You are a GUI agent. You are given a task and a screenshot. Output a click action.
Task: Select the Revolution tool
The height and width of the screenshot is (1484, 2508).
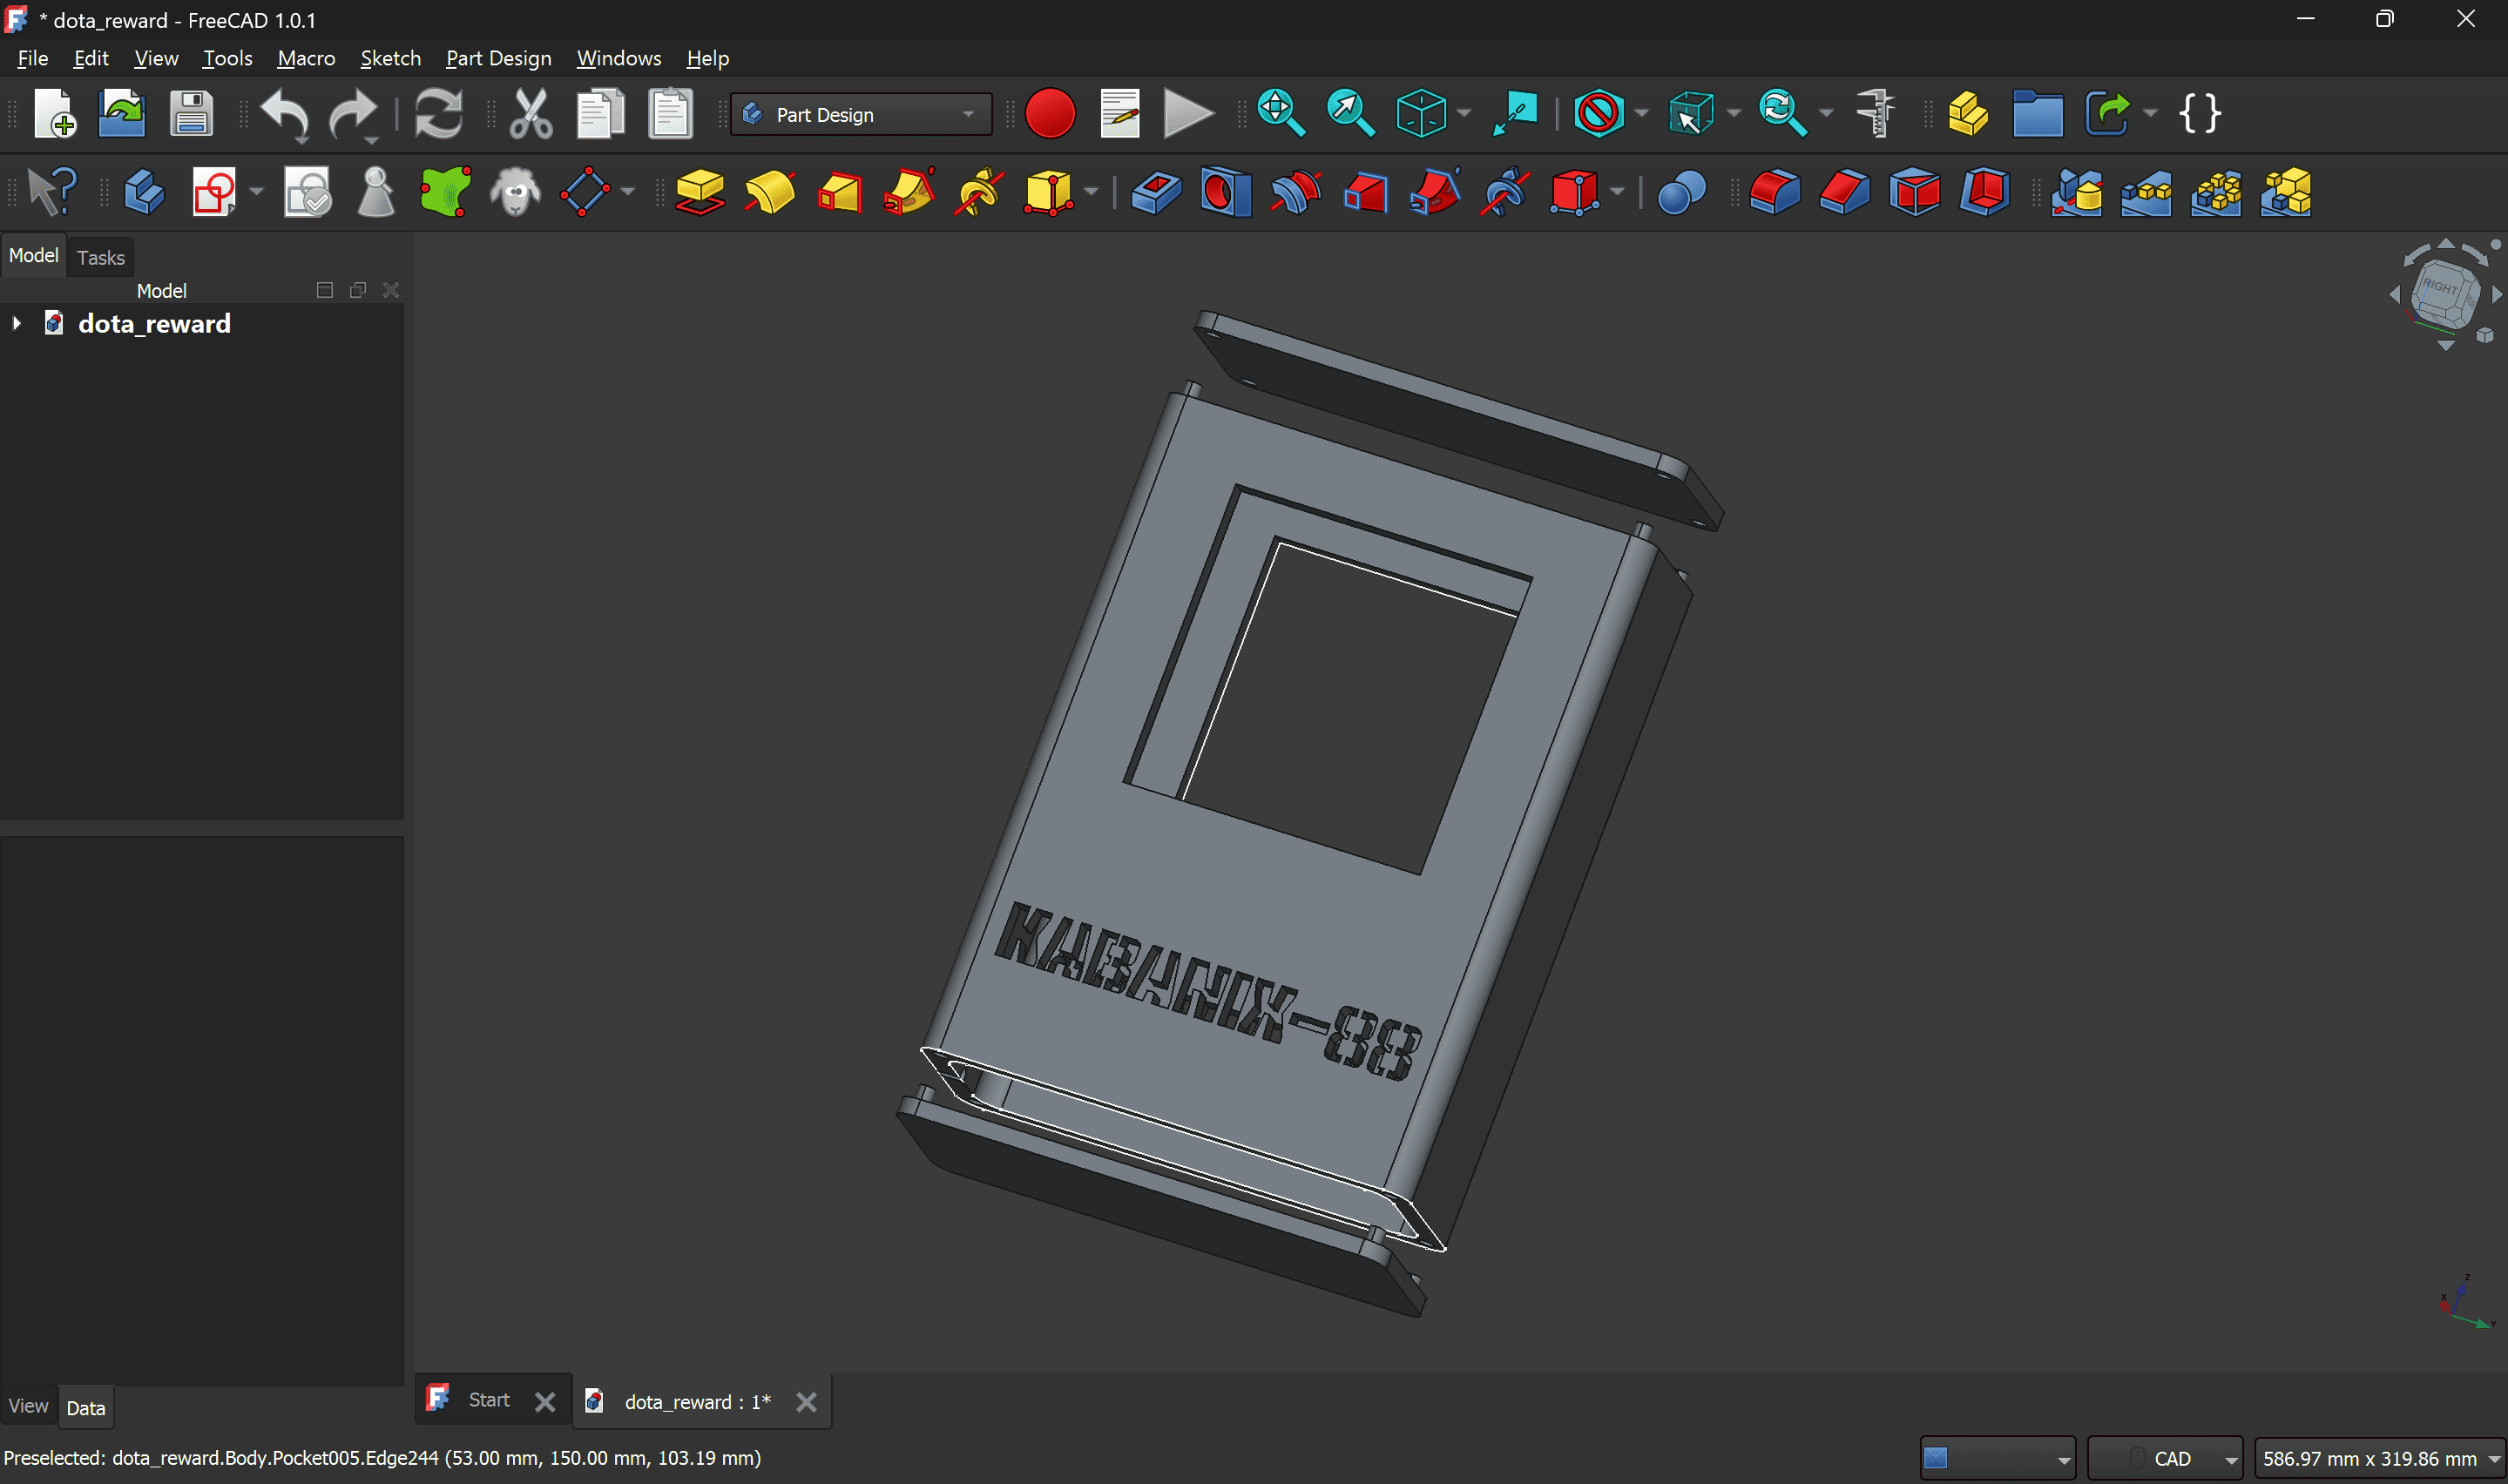click(x=770, y=192)
